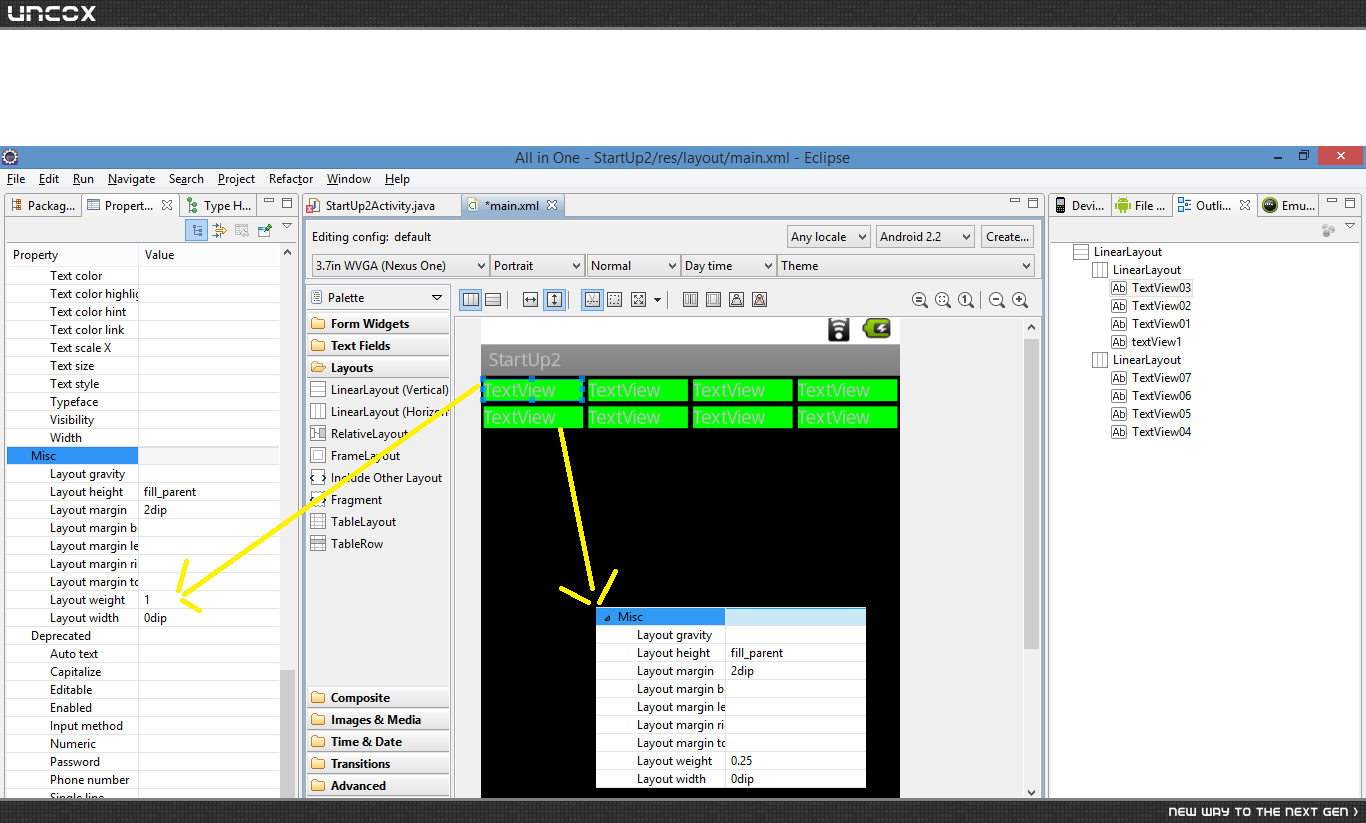1366x823 pixels.
Task: Toggle fill height layout button
Action: 554,299
